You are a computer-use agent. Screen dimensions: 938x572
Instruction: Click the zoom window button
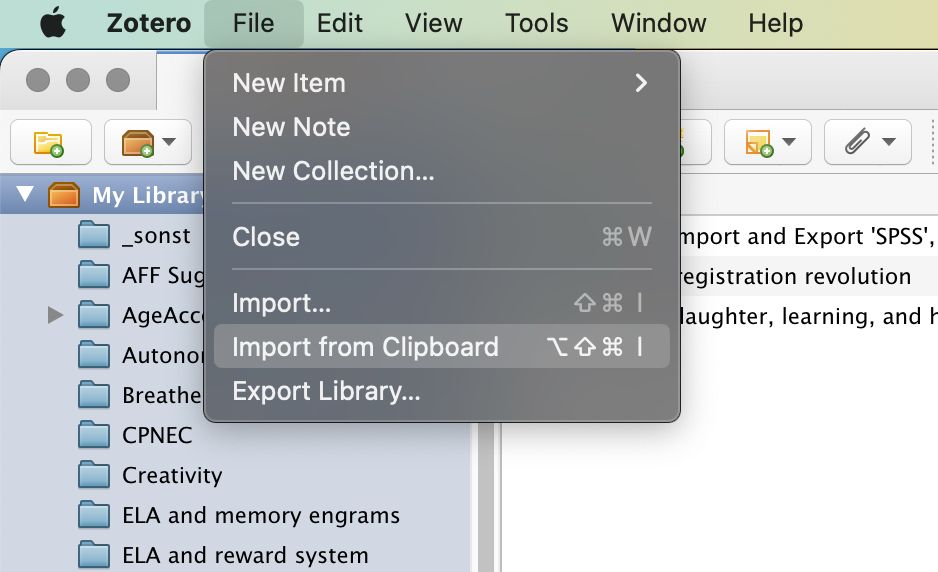point(118,80)
